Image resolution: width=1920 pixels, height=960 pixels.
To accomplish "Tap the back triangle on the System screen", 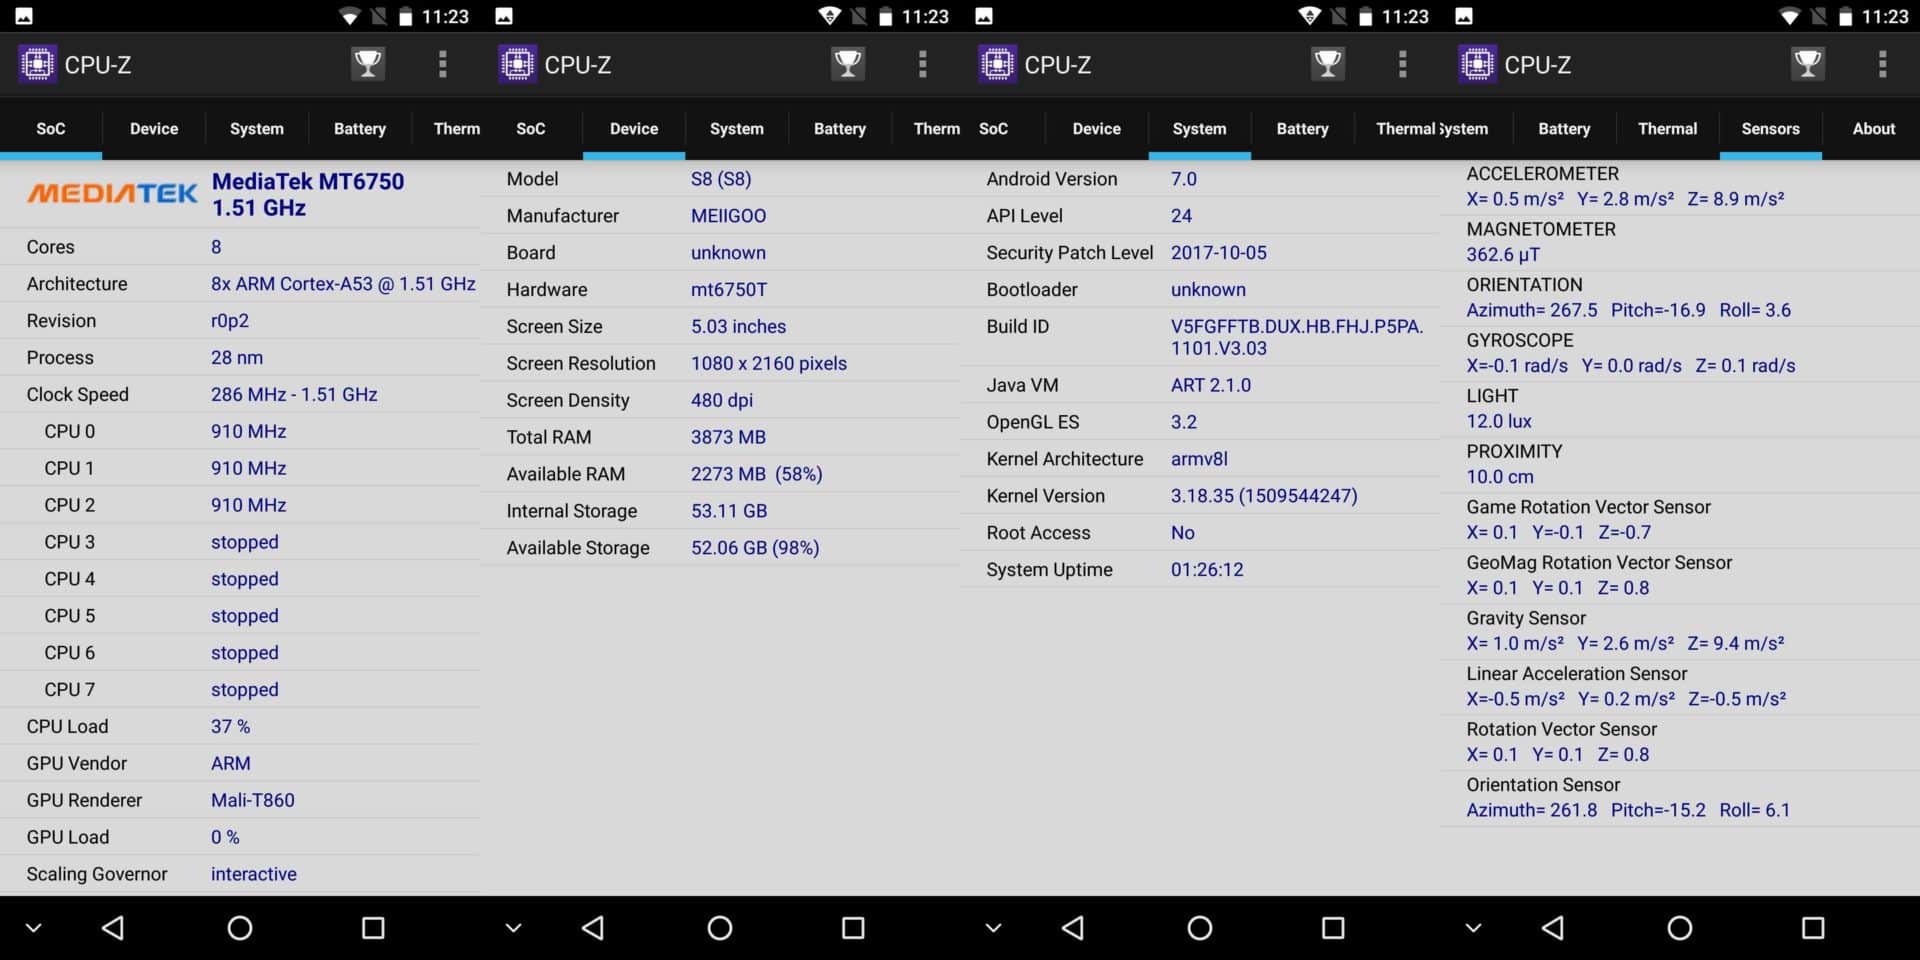I will pyautogui.click(x=1073, y=928).
